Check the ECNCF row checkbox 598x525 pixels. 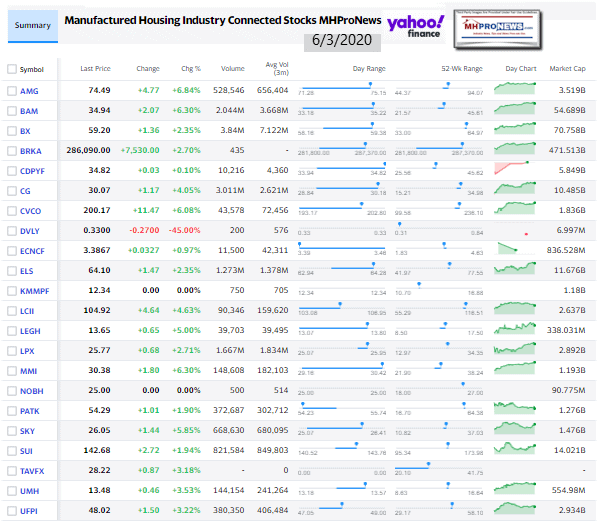coord(12,251)
